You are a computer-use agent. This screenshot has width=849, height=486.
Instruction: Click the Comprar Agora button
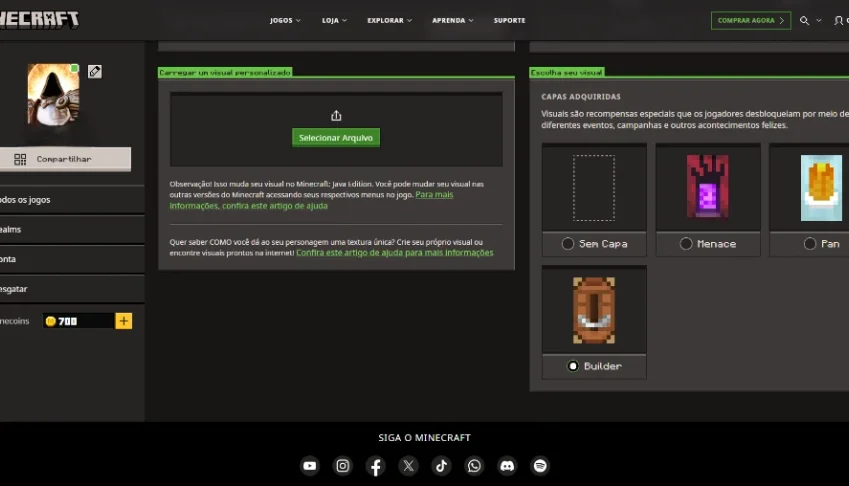pyautogui.click(x=750, y=21)
